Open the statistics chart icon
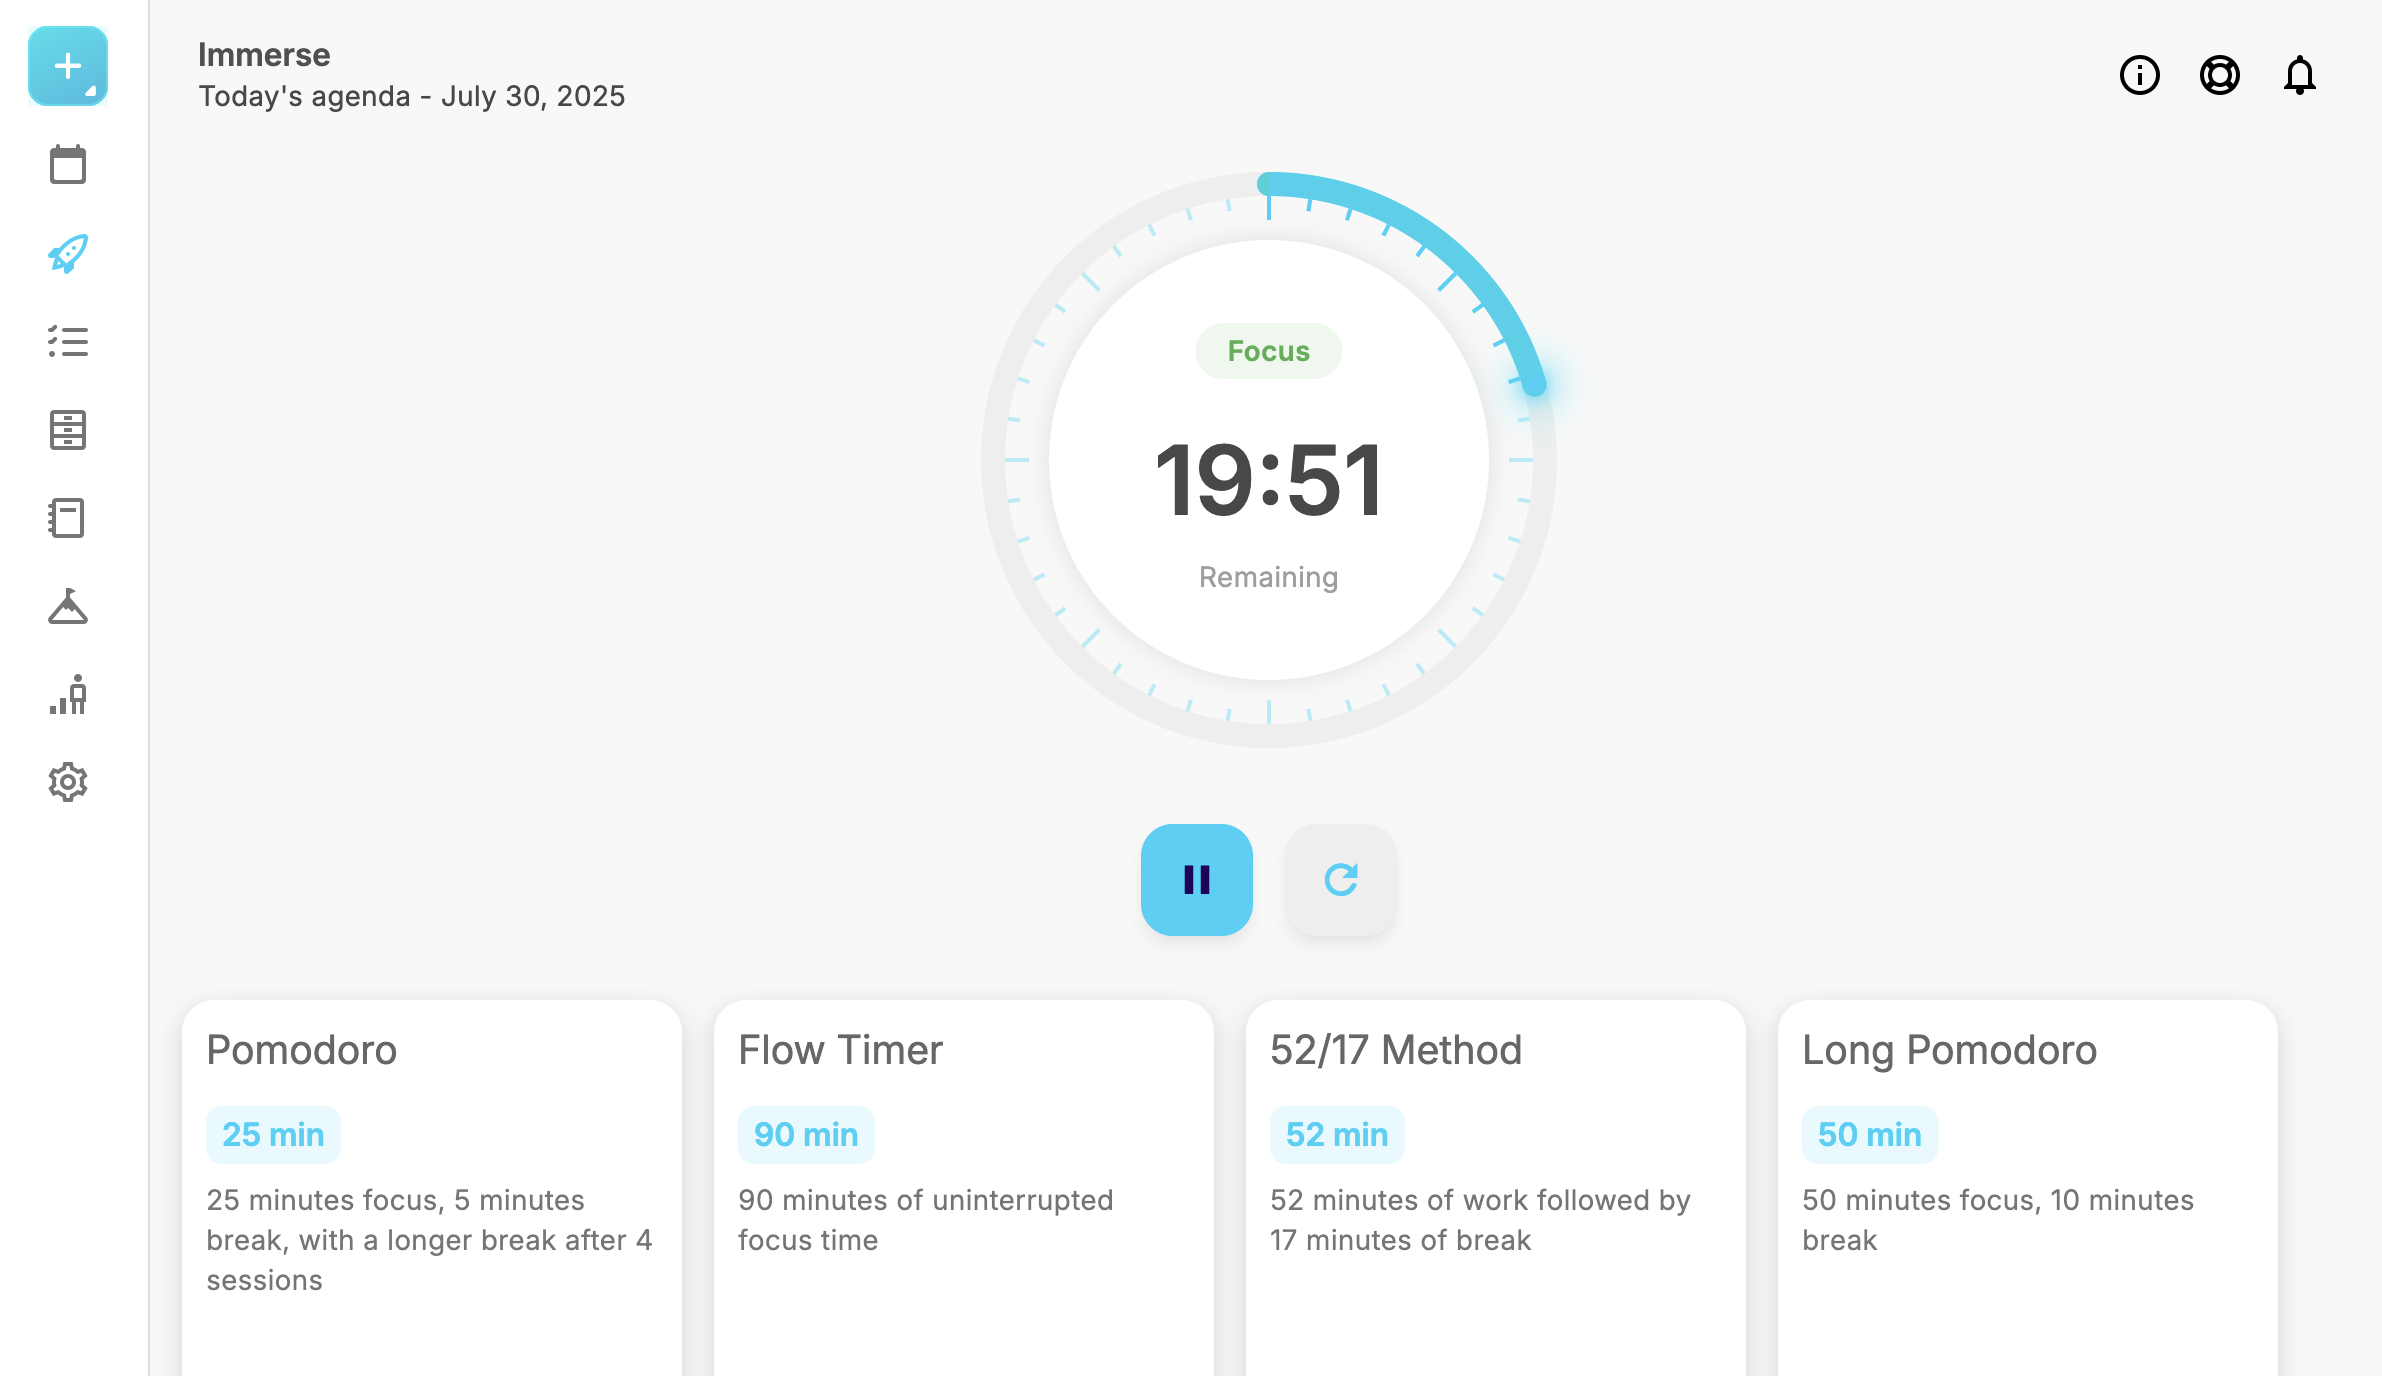 click(68, 694)
